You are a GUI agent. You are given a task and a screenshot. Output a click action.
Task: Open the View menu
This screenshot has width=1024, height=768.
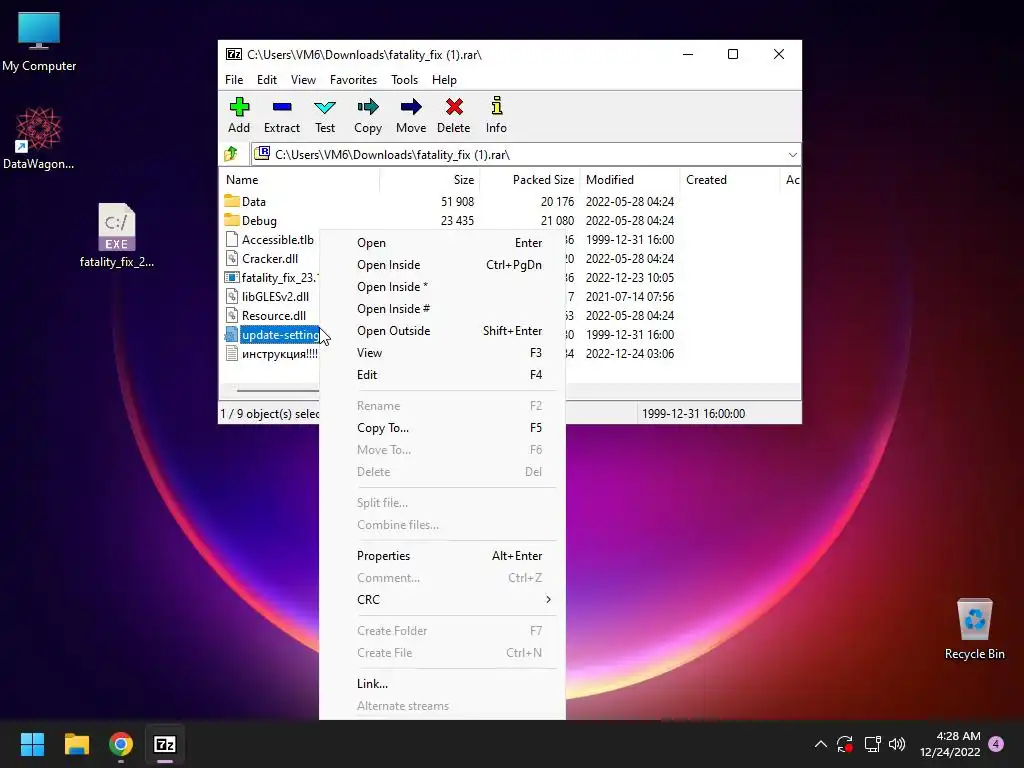pyautogui.click(x=303, y=80)
